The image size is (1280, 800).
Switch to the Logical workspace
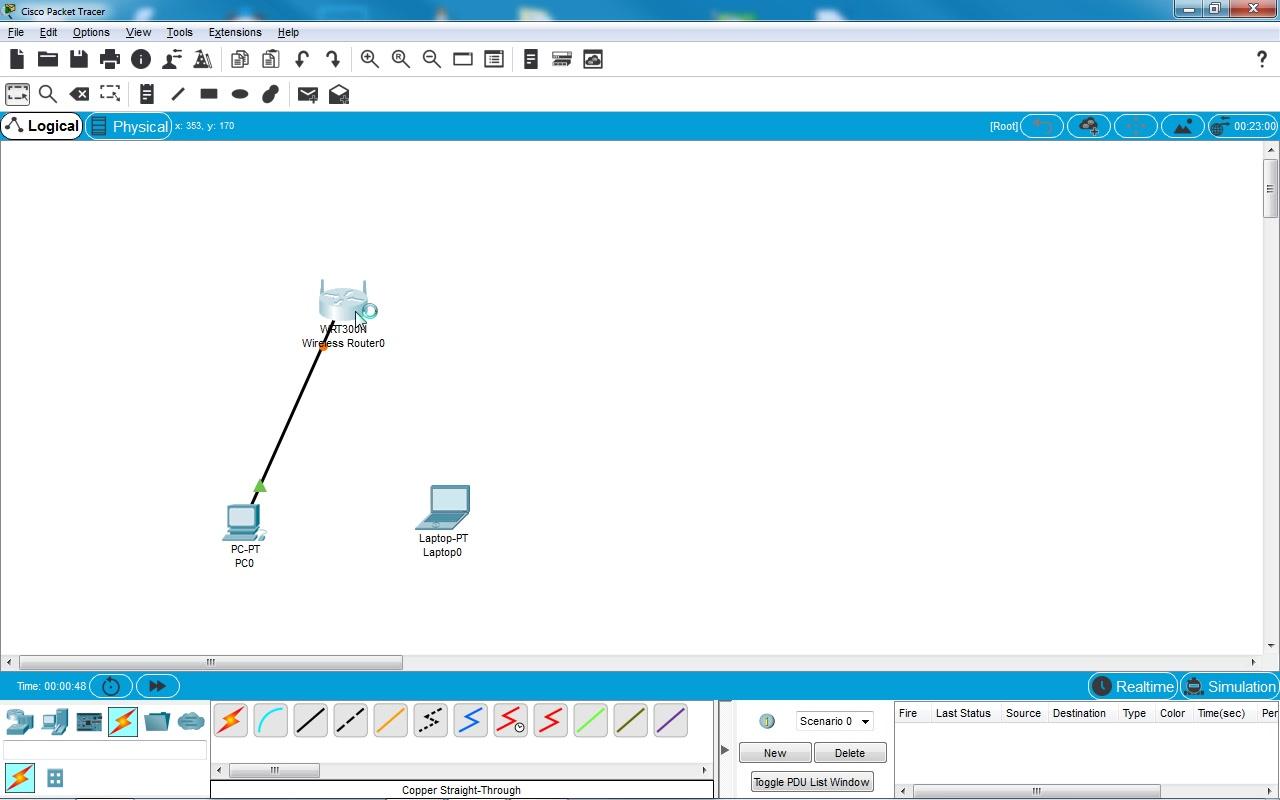point(42,126)
